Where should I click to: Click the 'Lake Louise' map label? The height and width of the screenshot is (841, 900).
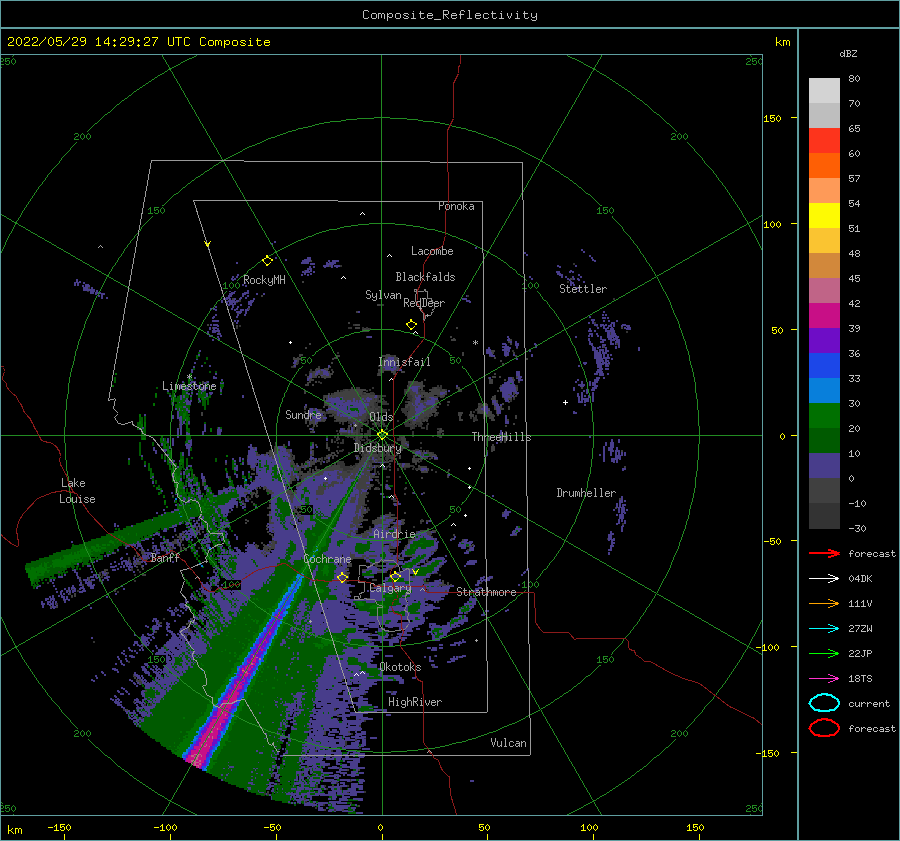coord(77,491)
